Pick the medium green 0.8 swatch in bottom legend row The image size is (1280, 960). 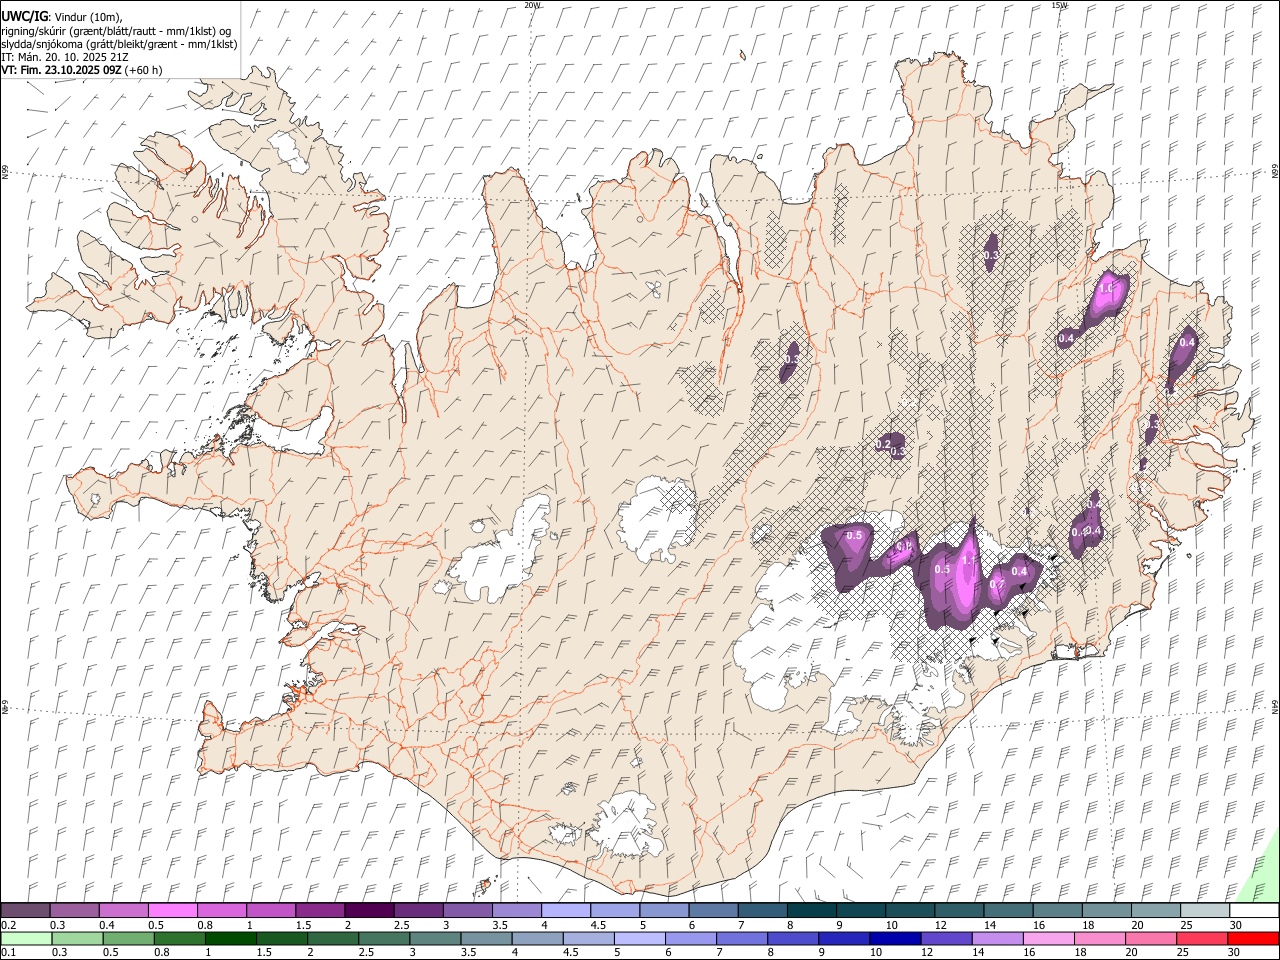pos(179,939)
